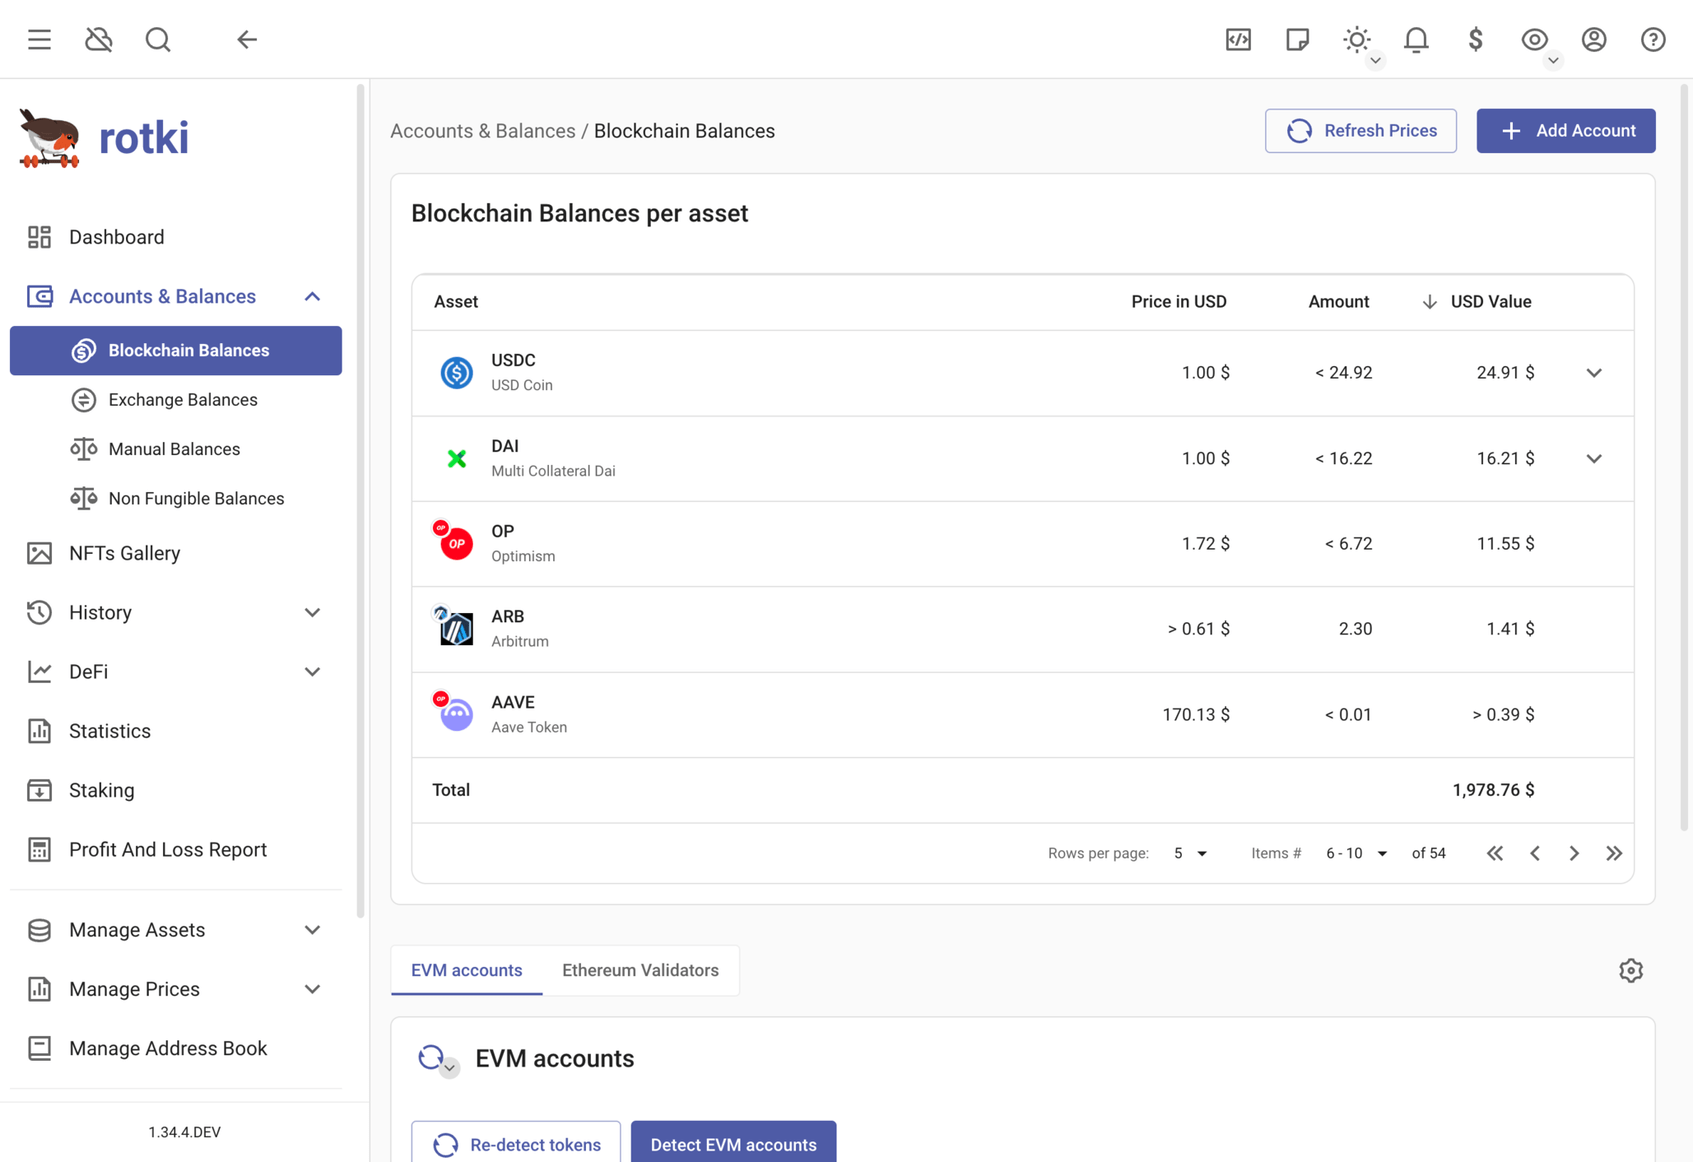Click the DAI asset icon

tap(456, 459)
